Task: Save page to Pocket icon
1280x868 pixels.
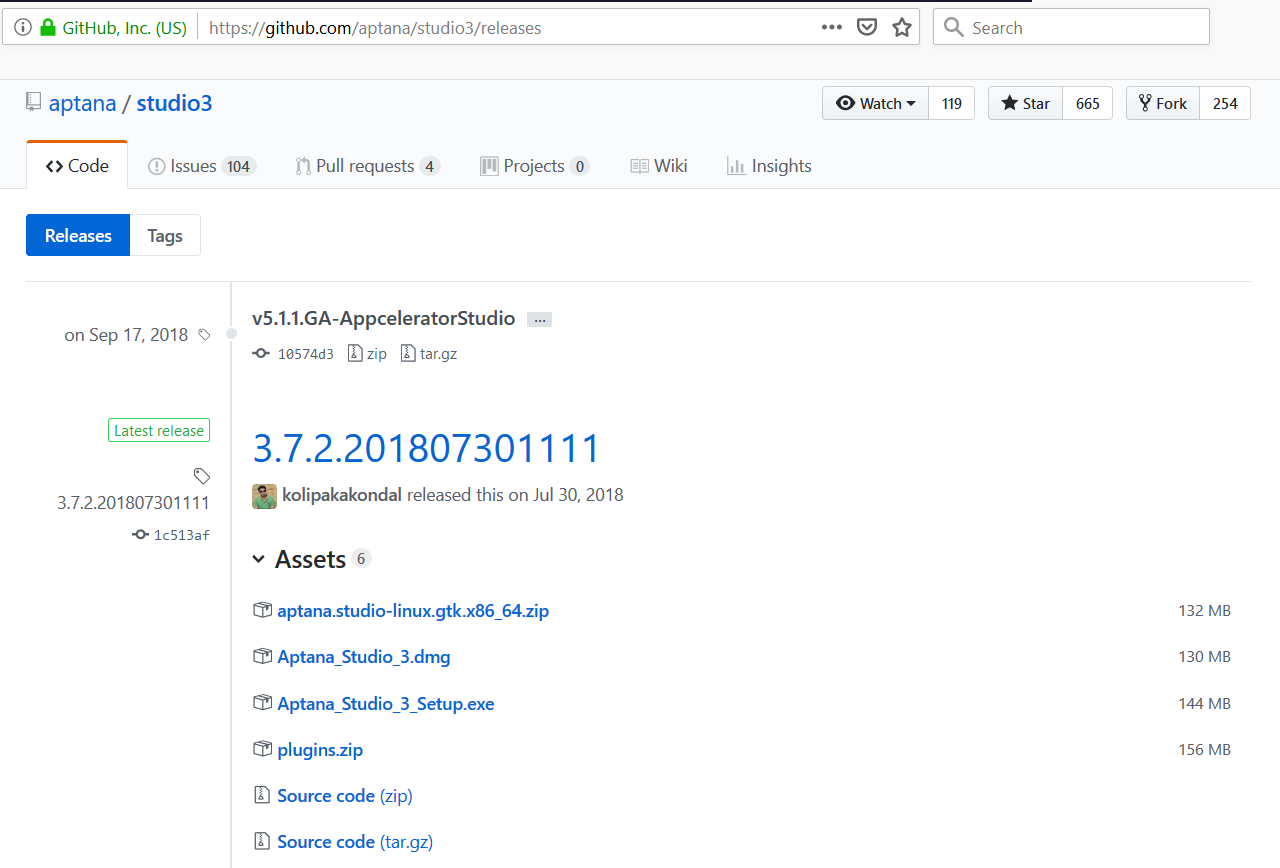Action: 867,28
